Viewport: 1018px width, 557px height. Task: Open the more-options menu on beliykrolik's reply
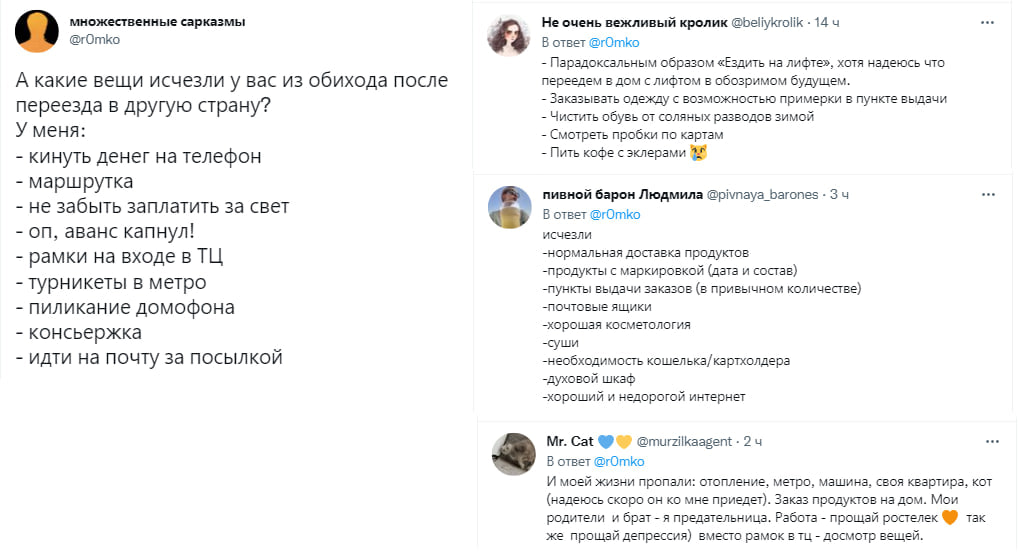987,22
